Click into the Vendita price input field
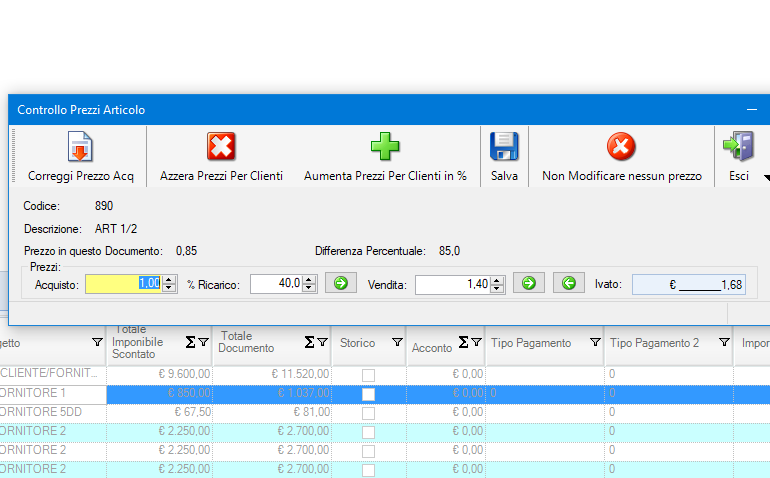 pyautogui.click(x=450, y=284)
